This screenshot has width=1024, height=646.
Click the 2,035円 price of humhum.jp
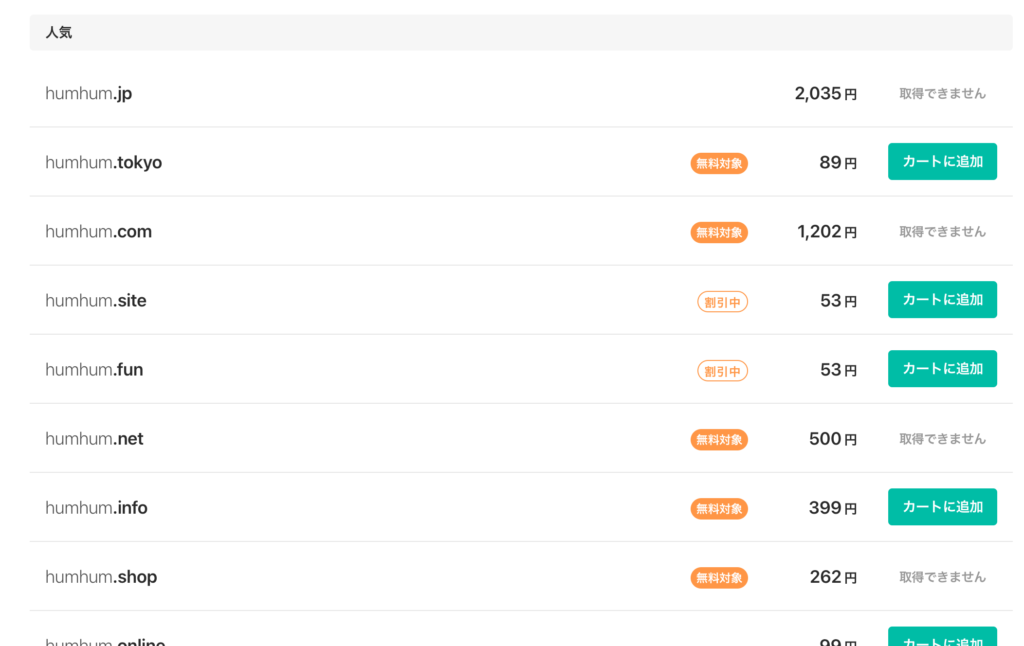point(825,94)
